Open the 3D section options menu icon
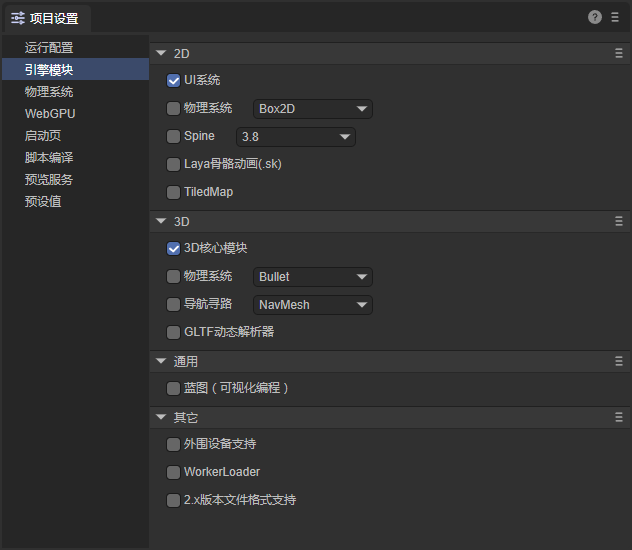Screen dimensions: 632x550 pos(619,222)
